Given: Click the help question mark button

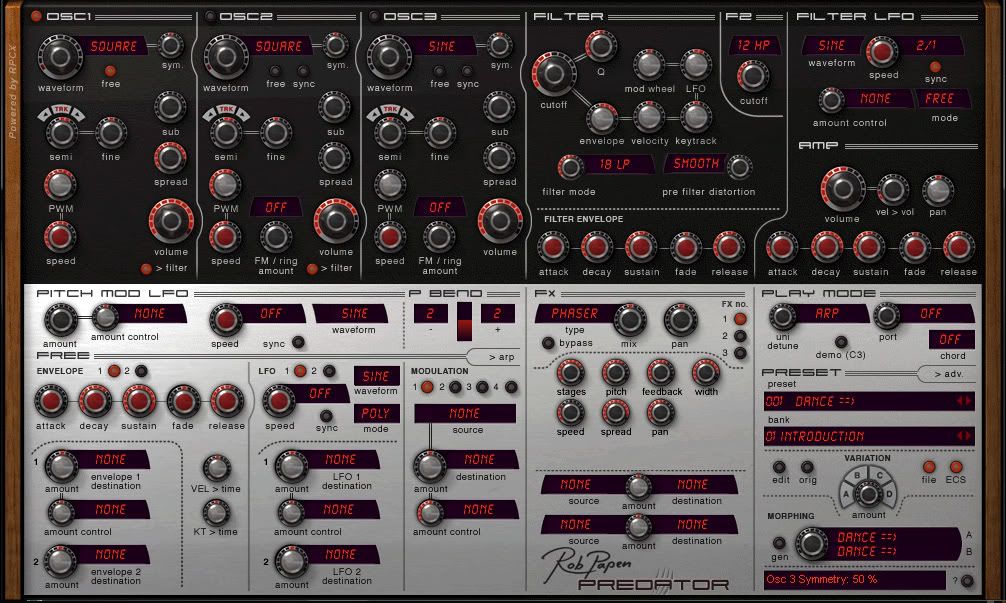Looking at the screenshot, I should pyautogui.click(x=967, y=581).
